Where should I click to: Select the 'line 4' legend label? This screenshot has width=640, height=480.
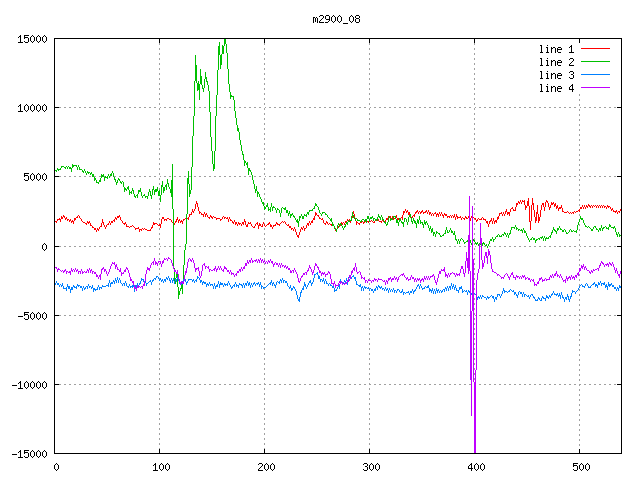tap(556, 88)
